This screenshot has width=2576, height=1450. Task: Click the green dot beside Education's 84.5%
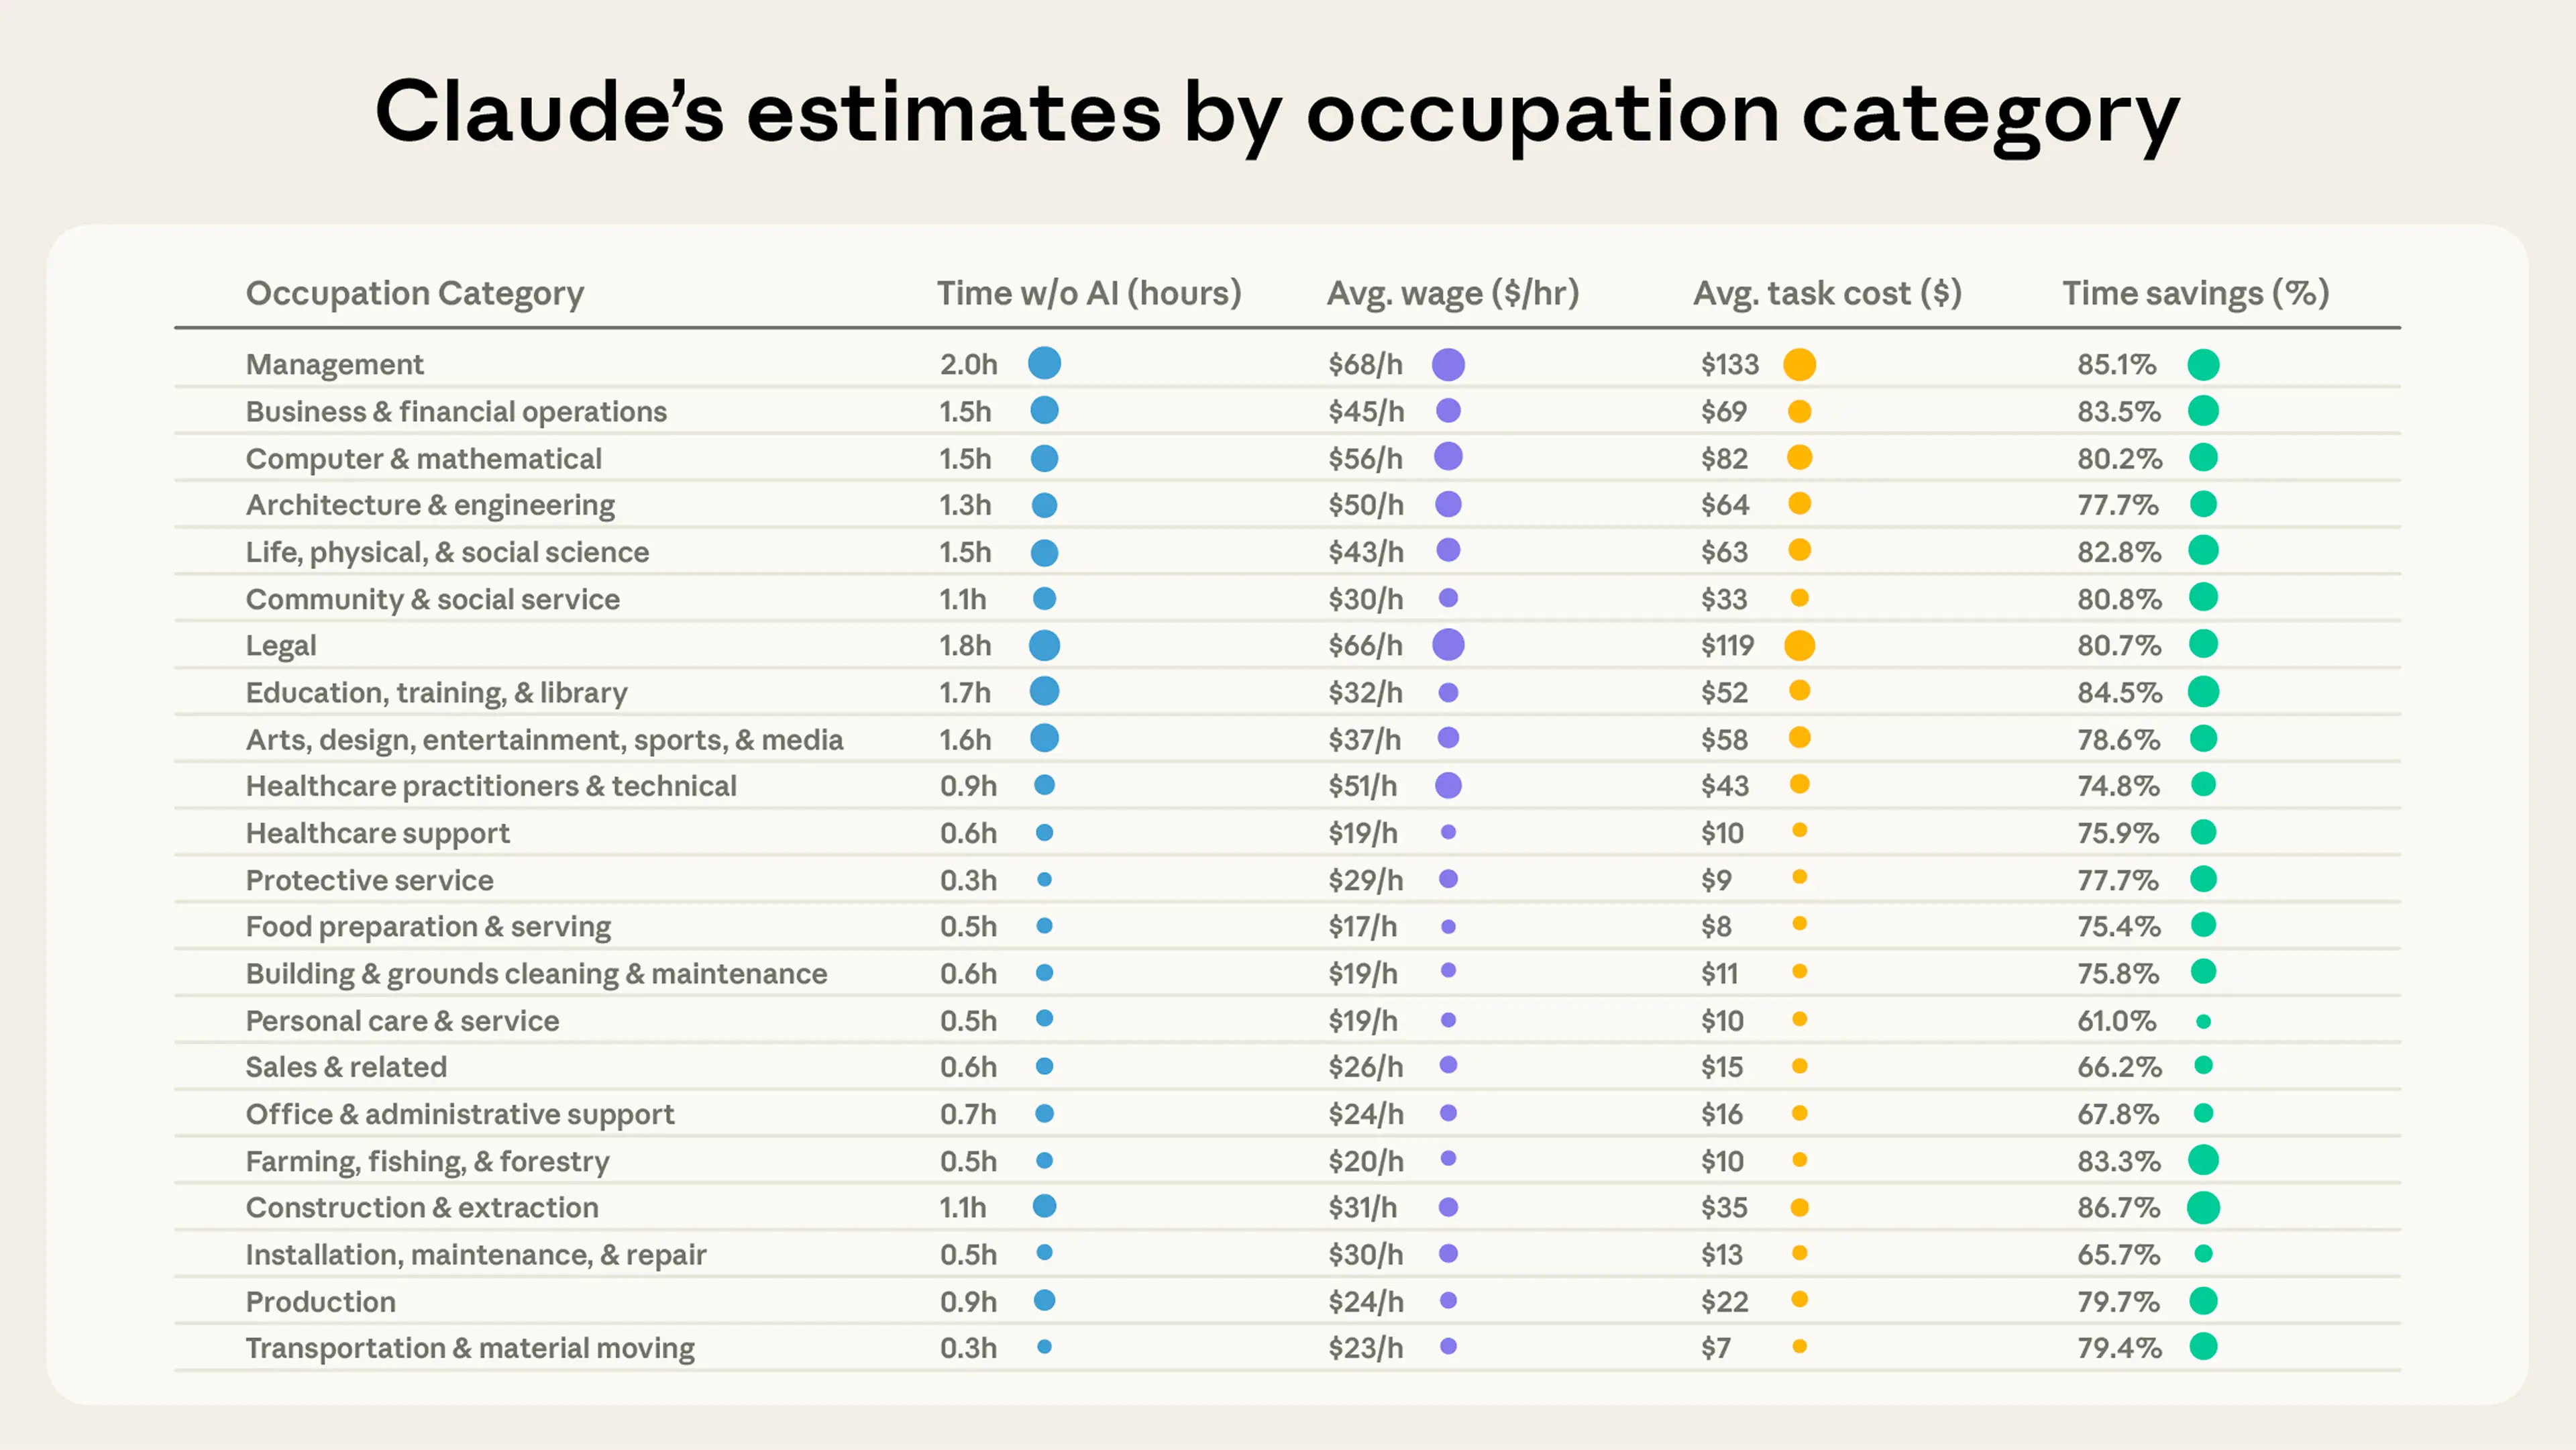click(x=2203, y=691)
